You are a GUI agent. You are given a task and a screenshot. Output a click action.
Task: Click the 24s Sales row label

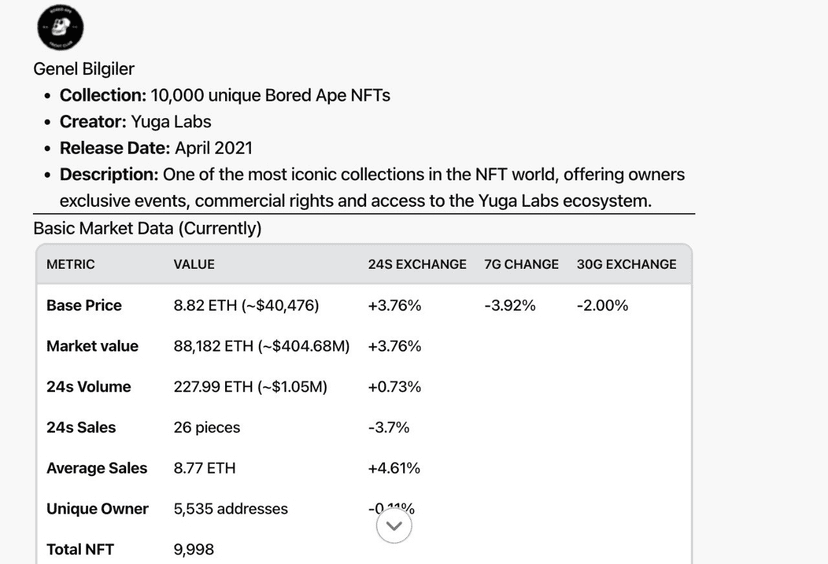(81, 428)
